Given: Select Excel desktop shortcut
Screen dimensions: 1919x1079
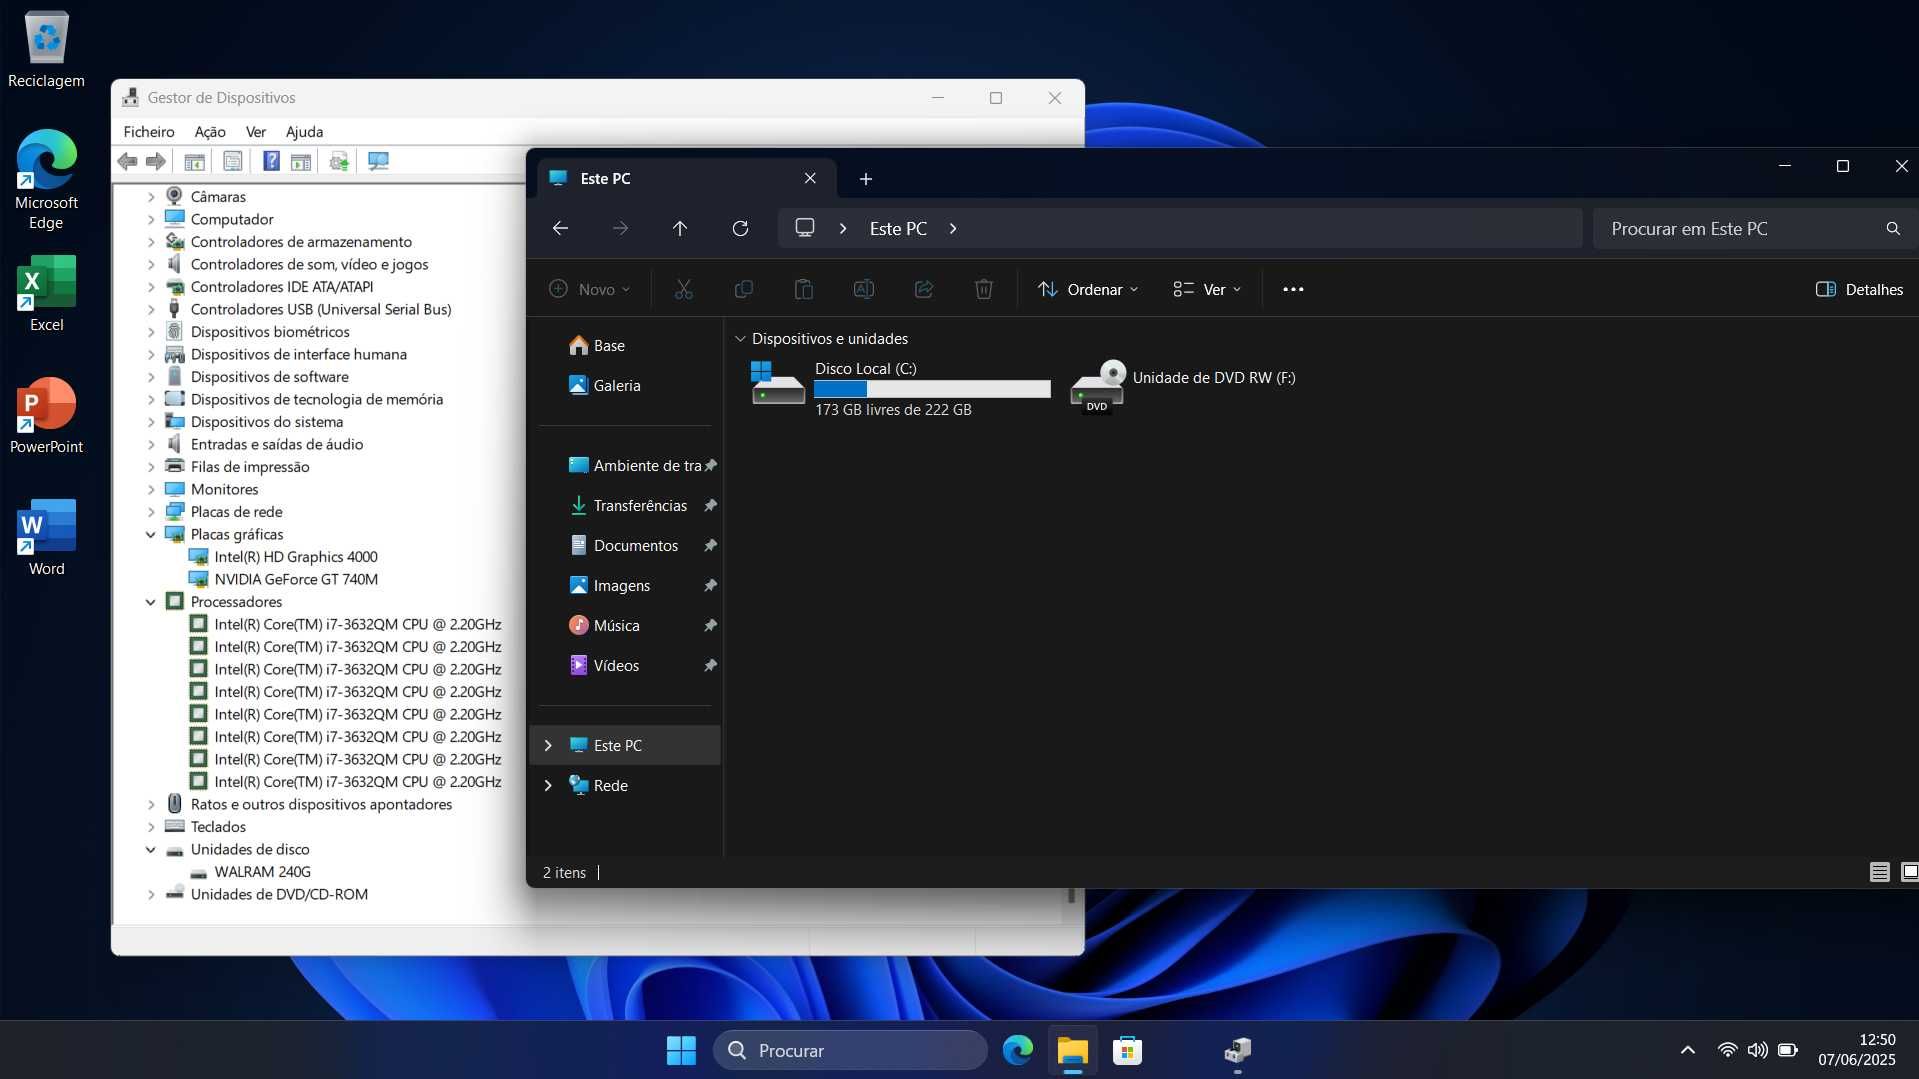Looking at the screenshot, I should [46, 293].
